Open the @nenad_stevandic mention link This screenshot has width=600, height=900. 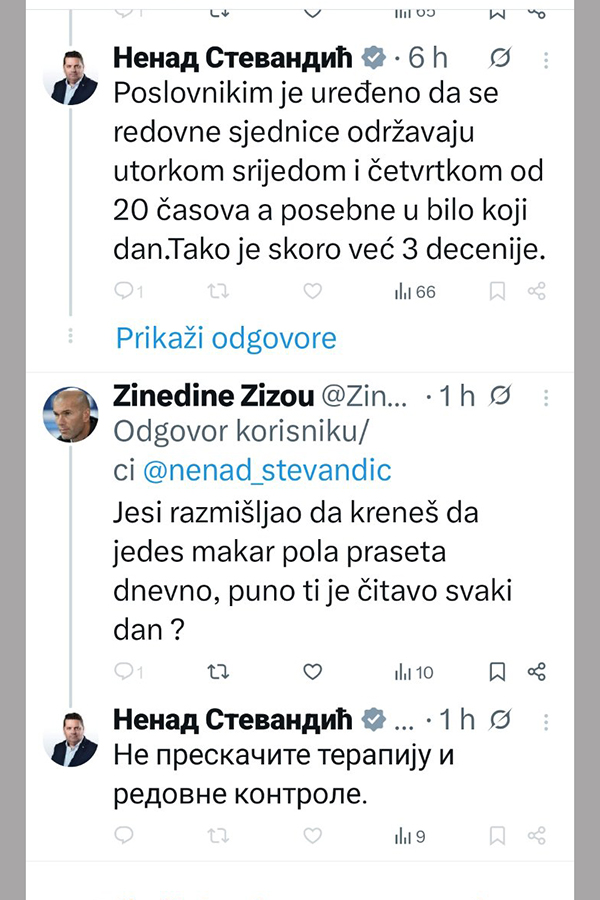[268, 467]
